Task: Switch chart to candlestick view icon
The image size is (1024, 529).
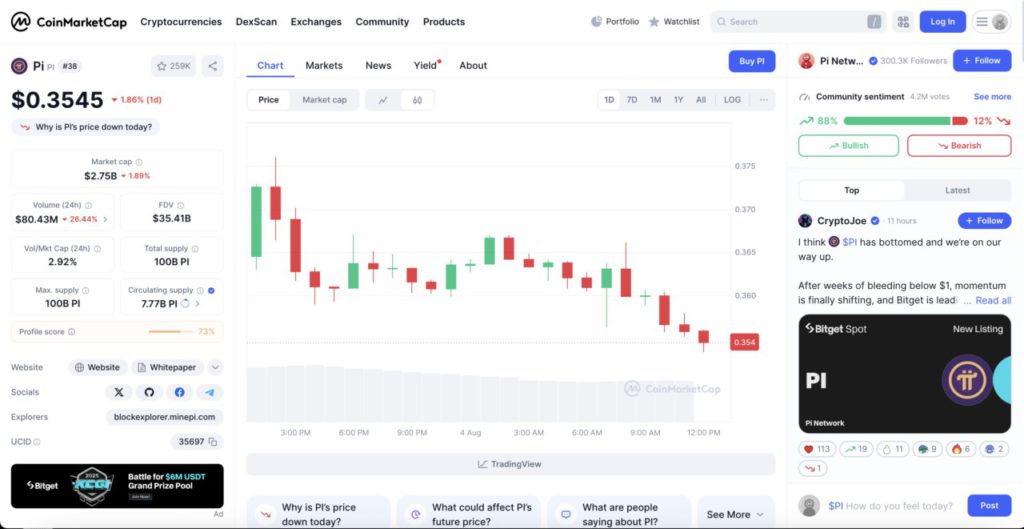Action: click(x=417, y=100)
